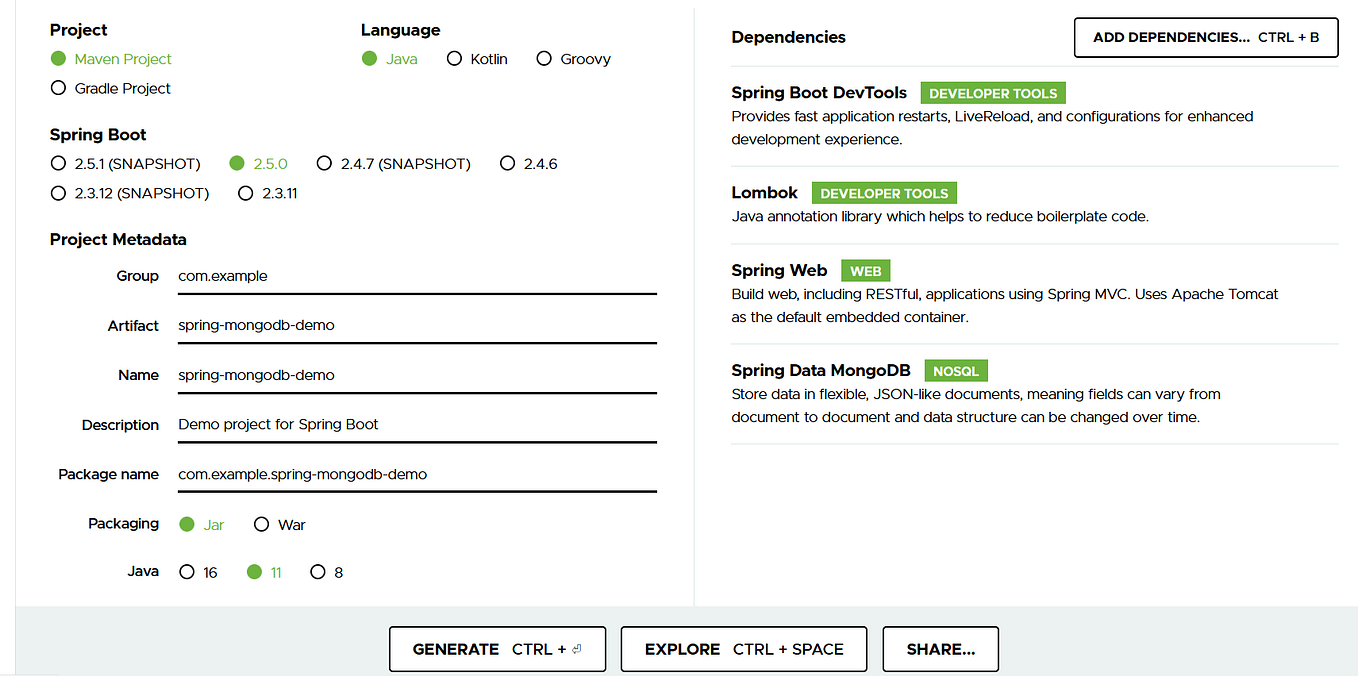Viewport: 1358px width, 676px height.
Task: Open the EXPLORE project view
Action: [x=743, y=648]
